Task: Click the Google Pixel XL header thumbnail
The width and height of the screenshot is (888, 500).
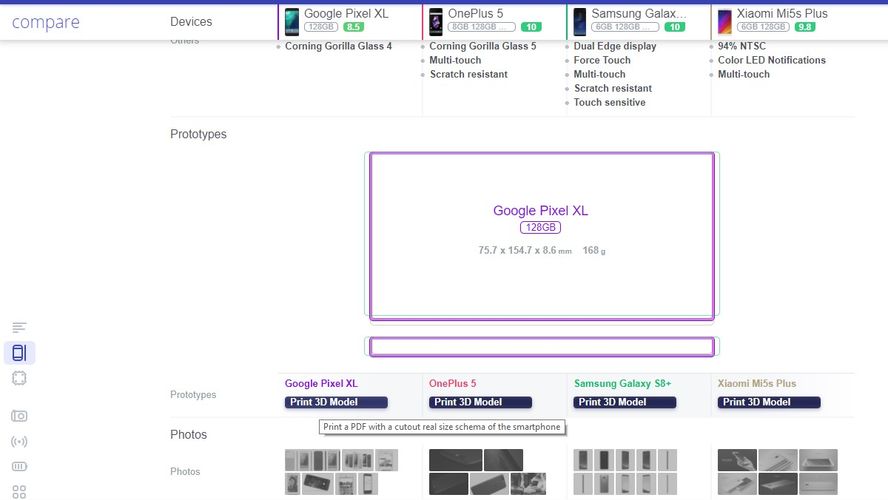Action: pyautogui.click(x=292, y=21)
